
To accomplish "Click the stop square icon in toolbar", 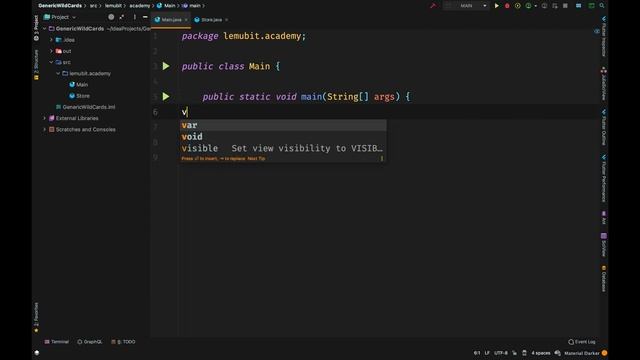I will tap(565, 6).
